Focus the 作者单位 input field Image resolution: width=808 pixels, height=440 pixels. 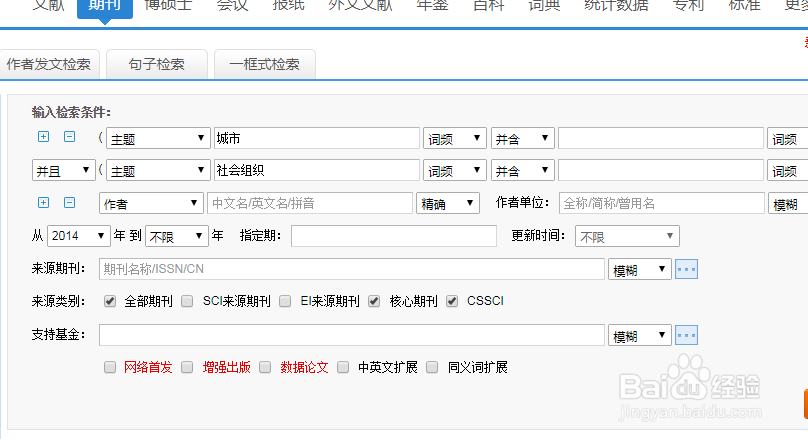coord(662,203)
